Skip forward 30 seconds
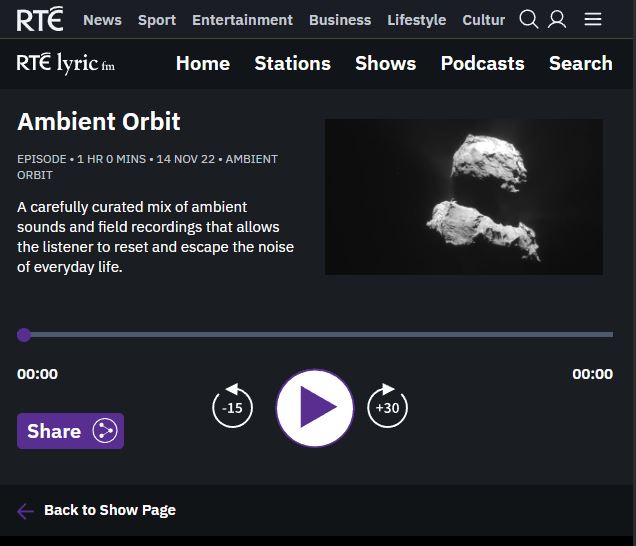The width and height of the screenshot is (636, 546). [x=387, y=407]
